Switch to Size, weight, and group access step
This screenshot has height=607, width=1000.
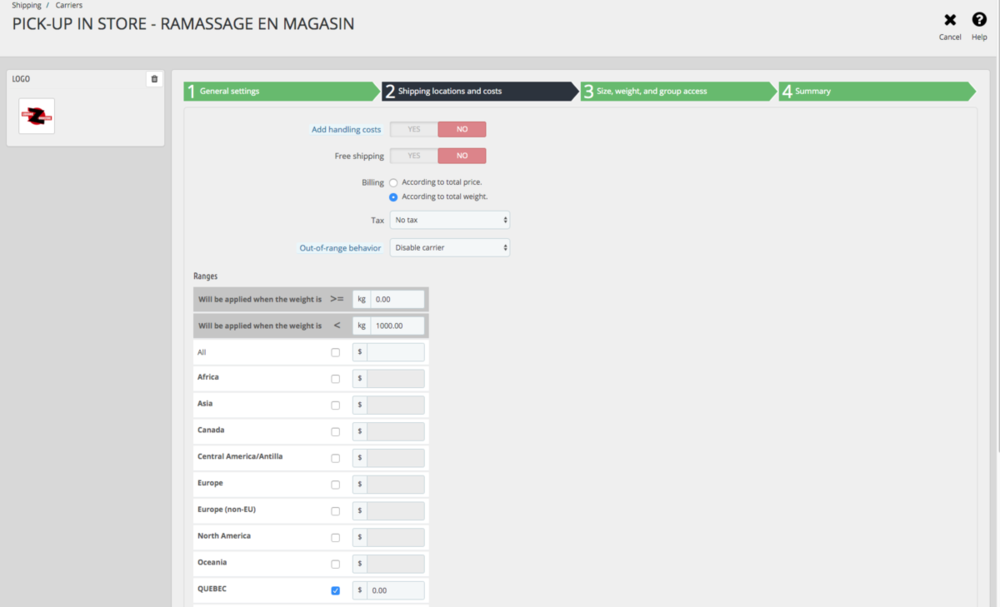click(x=678, y=91)
